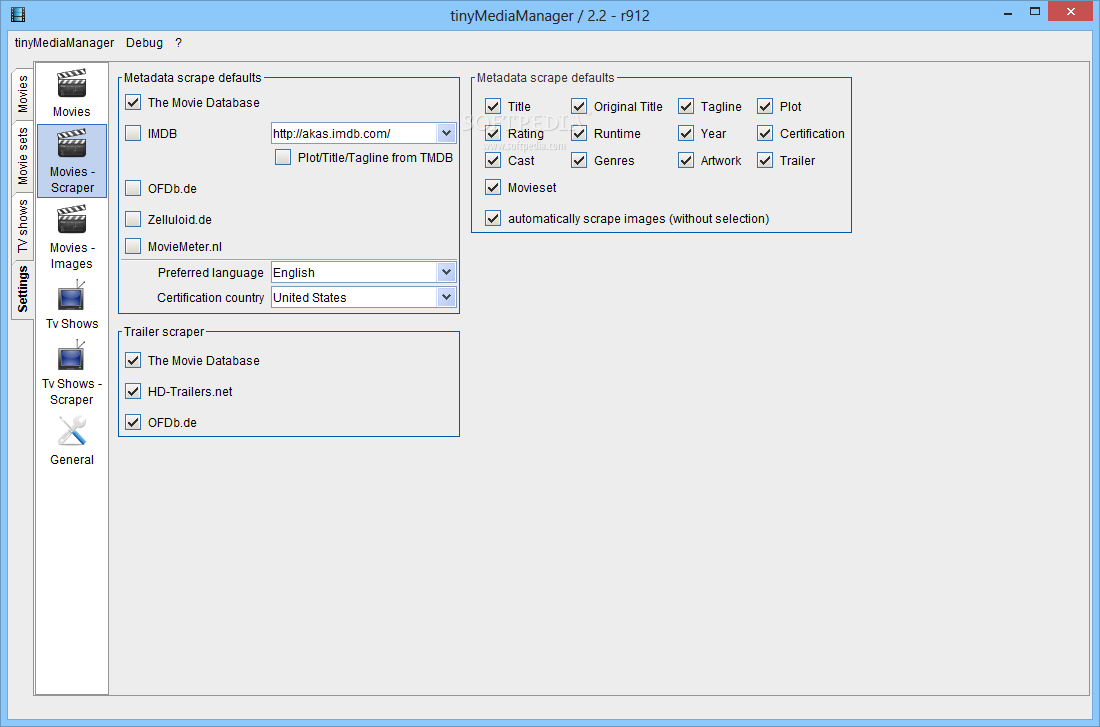Image resolution: width=1100 pixels, height=727 pixels.
Task: Close the tinyMediaManager window
Action: point(1071,11)
